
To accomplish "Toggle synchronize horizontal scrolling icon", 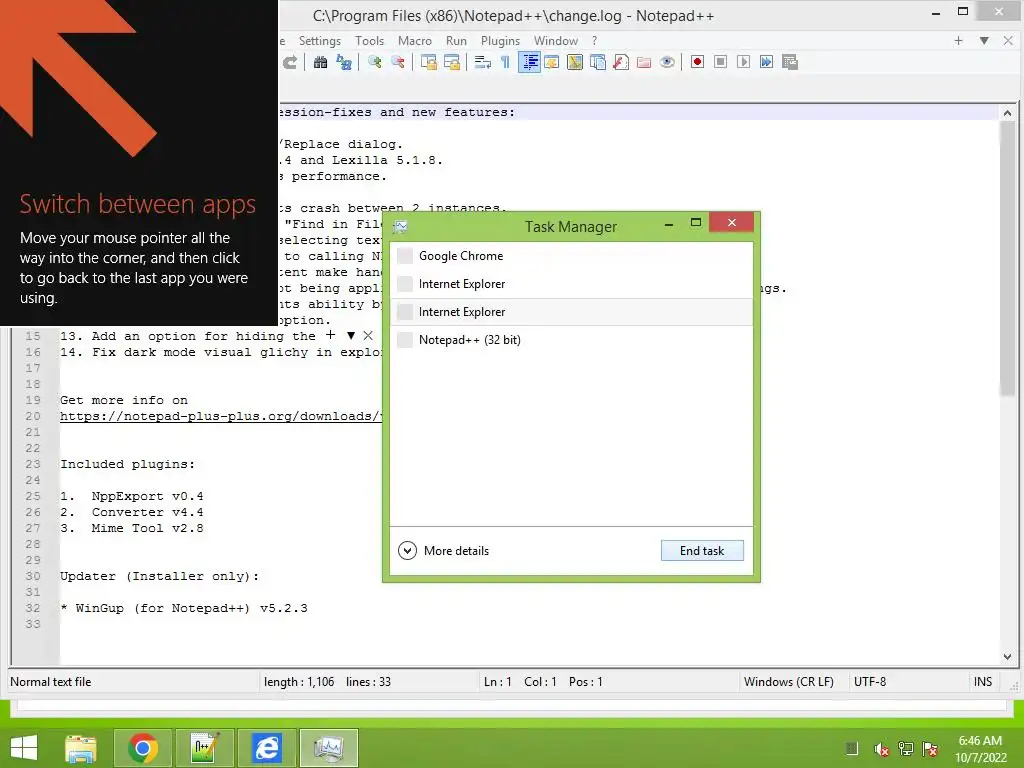I will pyautogui.click(x=452, y=62).
